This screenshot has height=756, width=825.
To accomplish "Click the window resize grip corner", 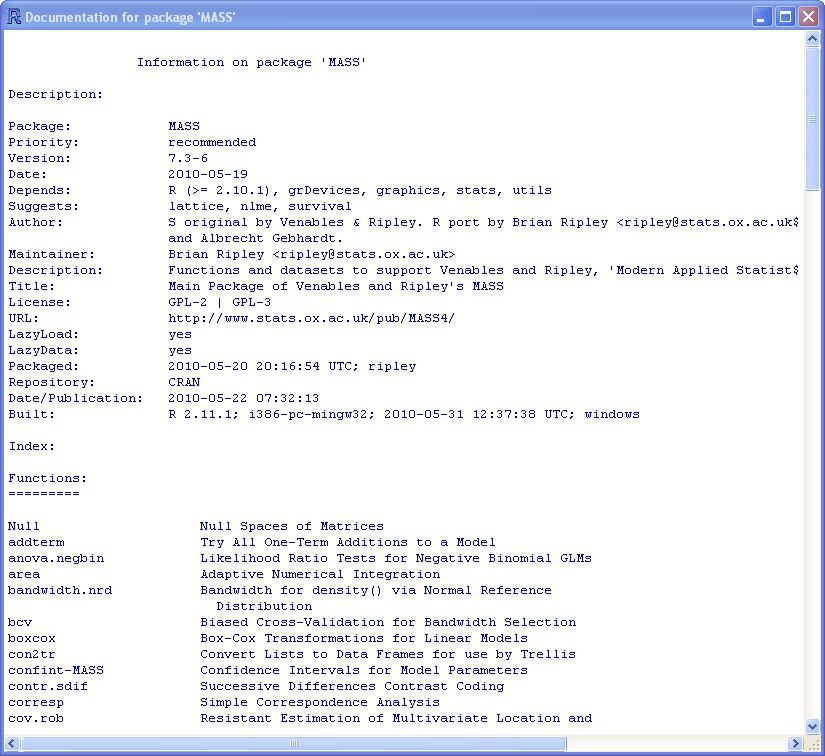I will point(813,744).
